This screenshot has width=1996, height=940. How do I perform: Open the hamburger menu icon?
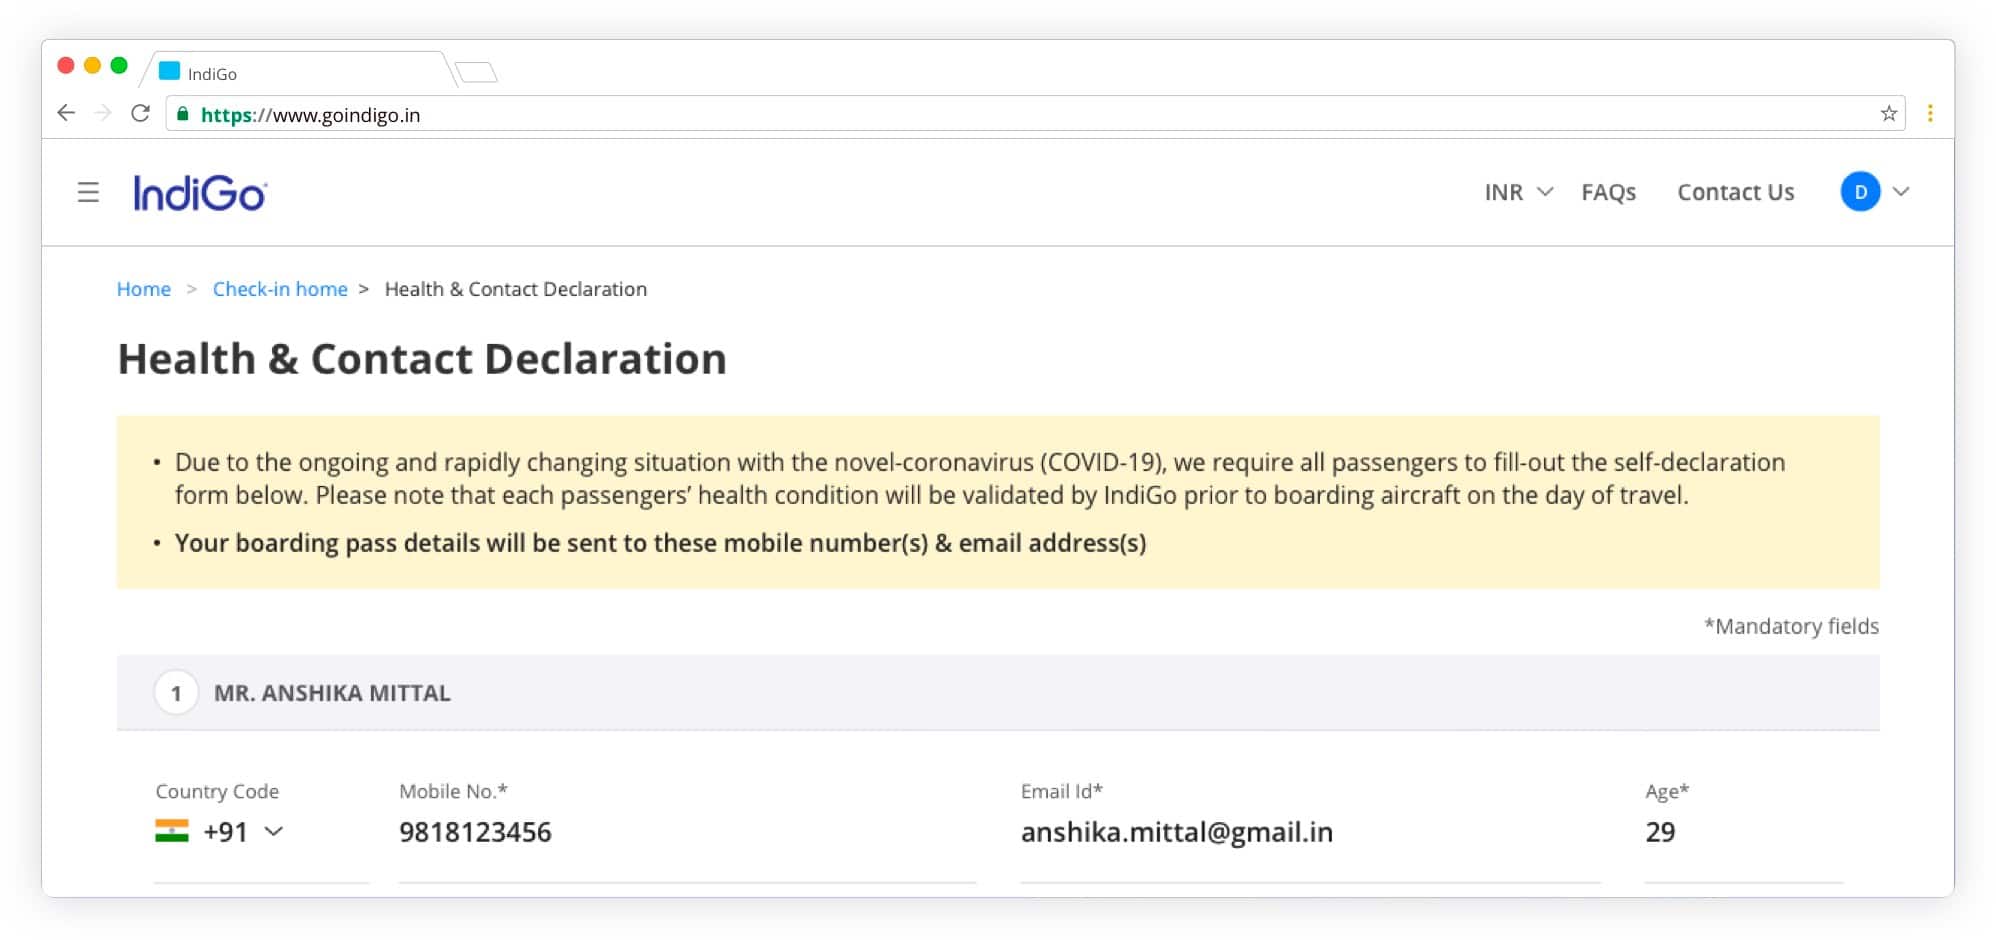(x=88, y=192)
